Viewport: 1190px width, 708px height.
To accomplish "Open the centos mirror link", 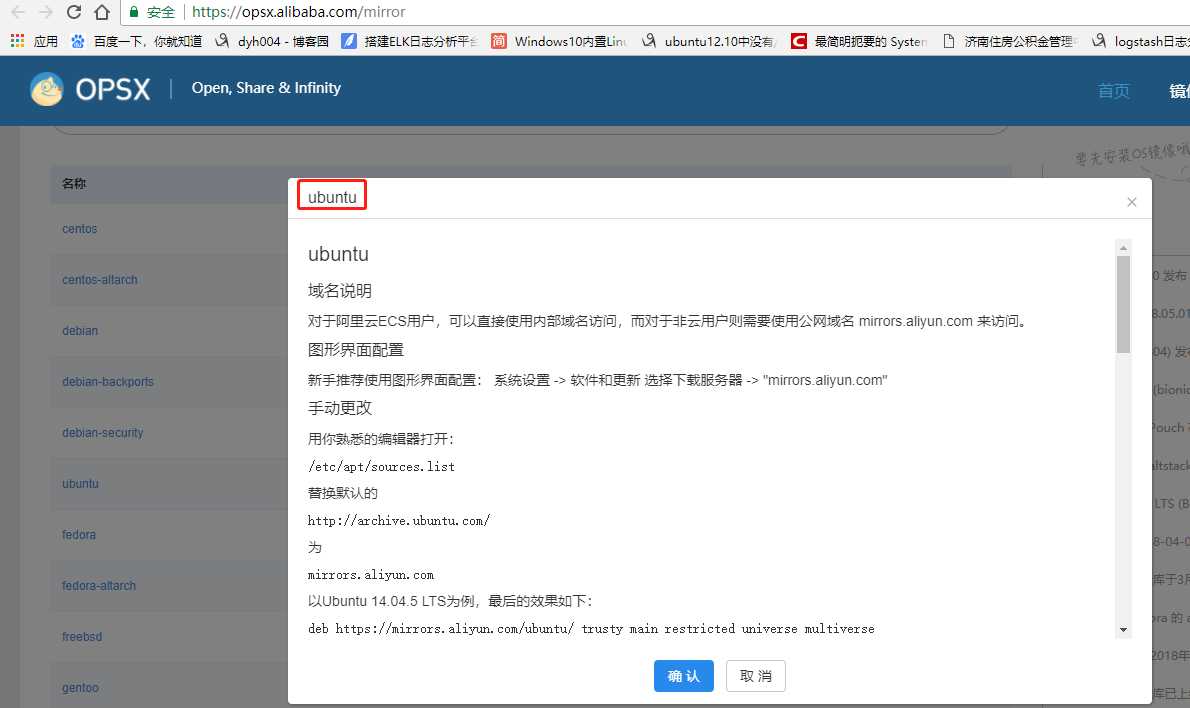I will click(x=80, y=228).
